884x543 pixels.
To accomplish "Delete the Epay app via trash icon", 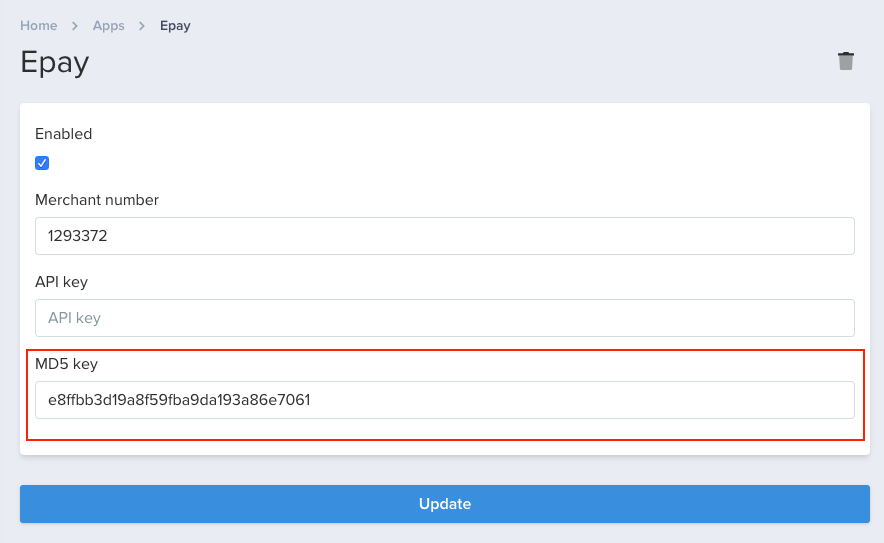I will (x=845, y=61).
